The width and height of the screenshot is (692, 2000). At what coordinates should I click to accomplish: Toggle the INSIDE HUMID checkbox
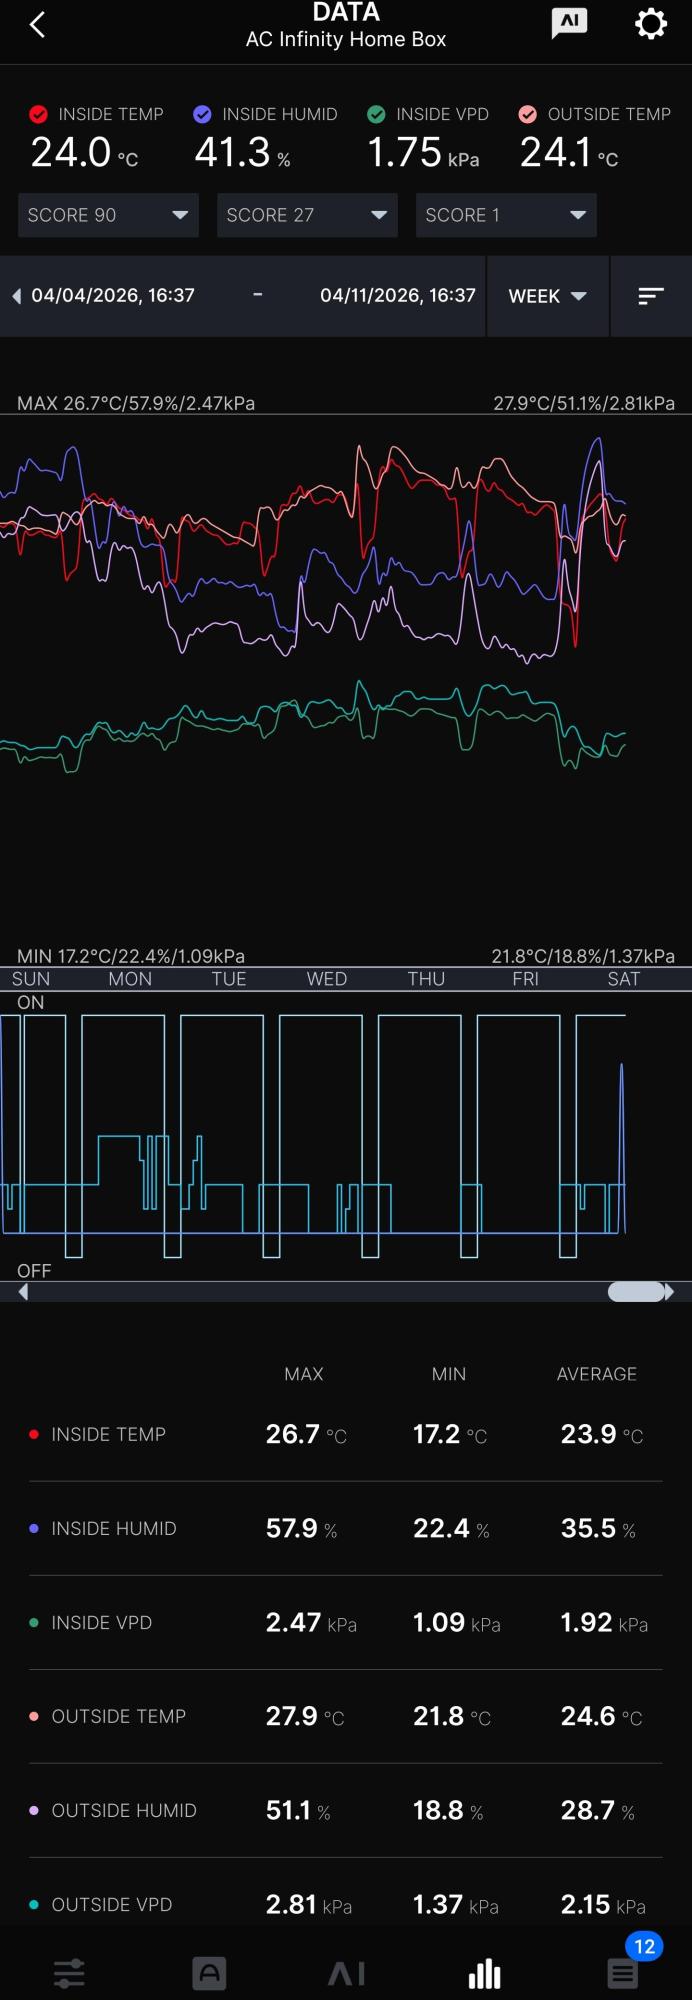pyautogui.click(x=202, y=115)
